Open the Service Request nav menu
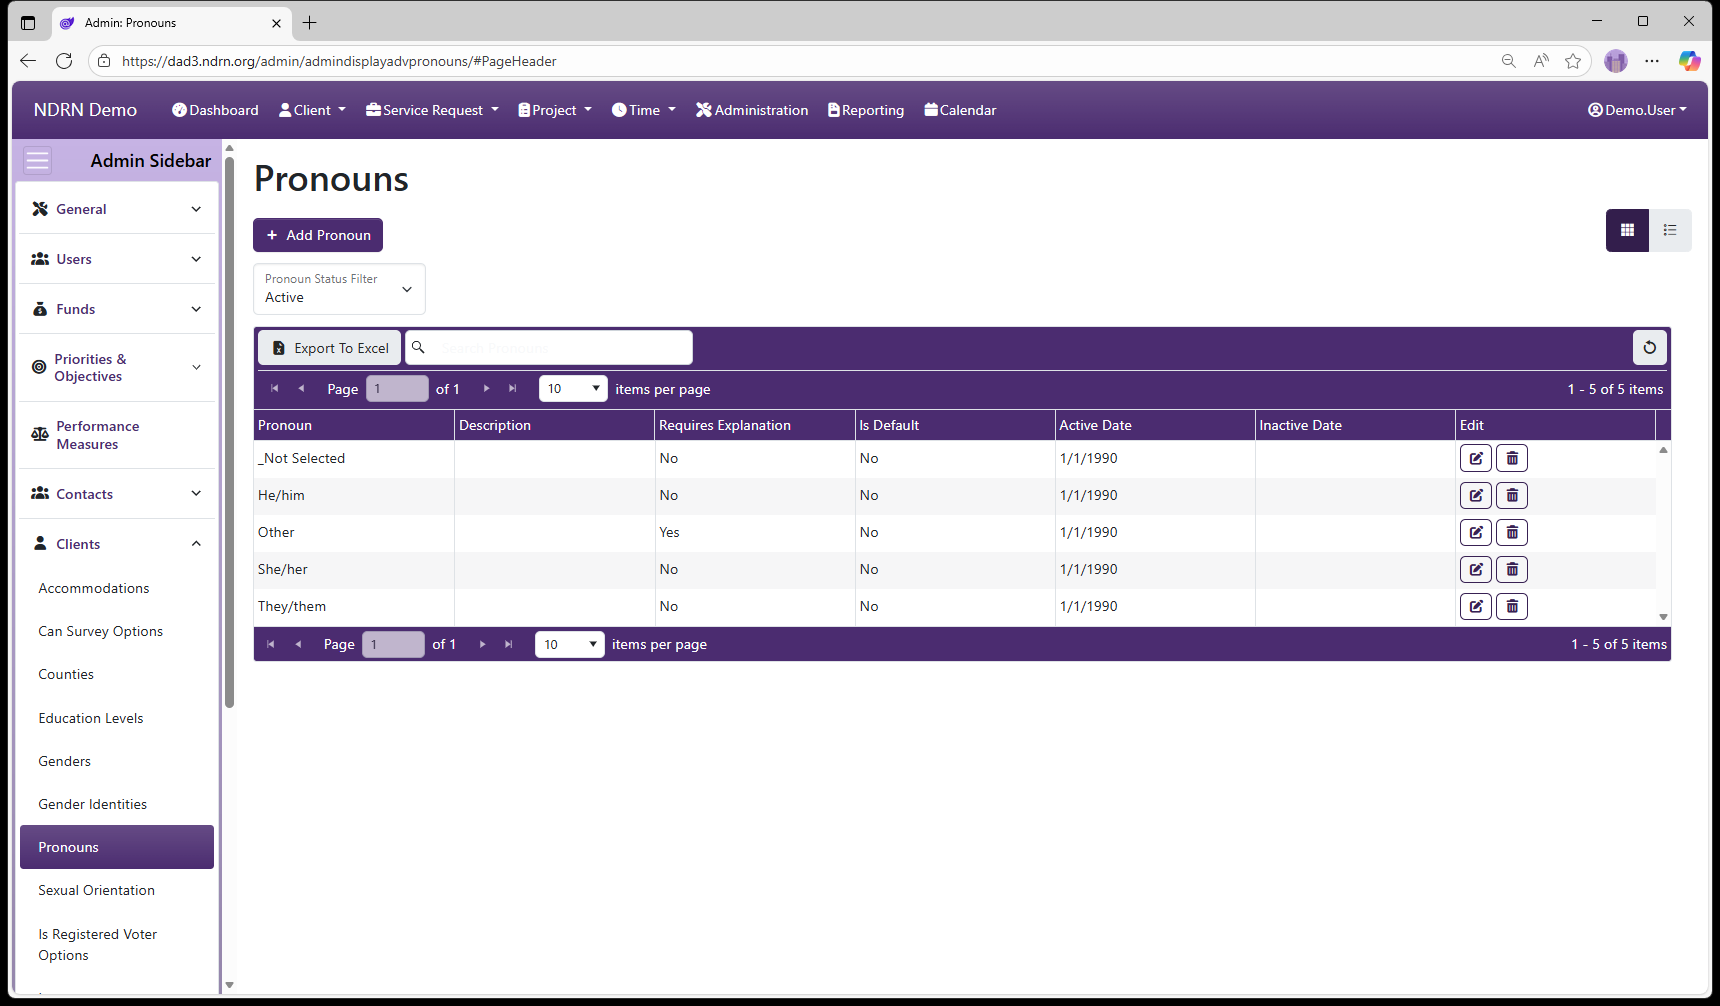The height and width of the screenshot is (1006, 1720). [x=432, y=110]
